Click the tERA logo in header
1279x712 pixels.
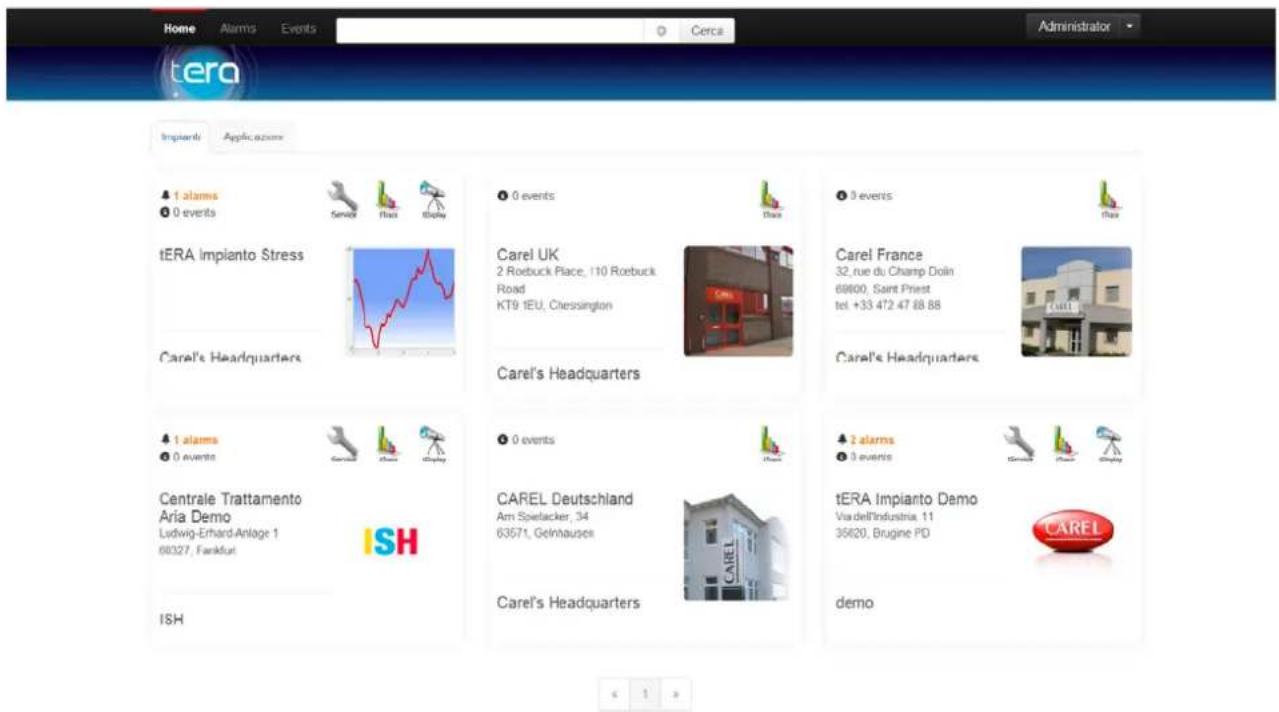tap(205, 76)
